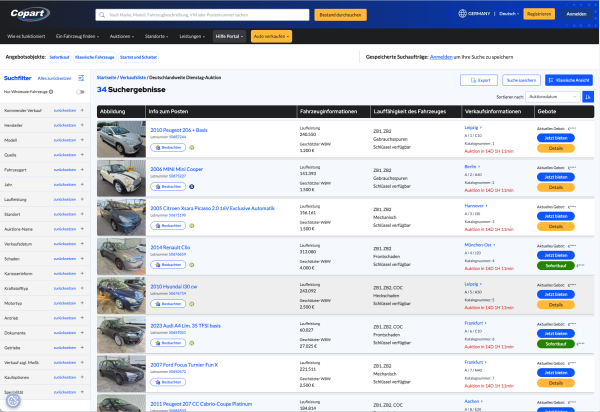Click green status icon on Citroen Xsara row
The height and width of the screenshot is (412, 600).
[x=192, y=226]
